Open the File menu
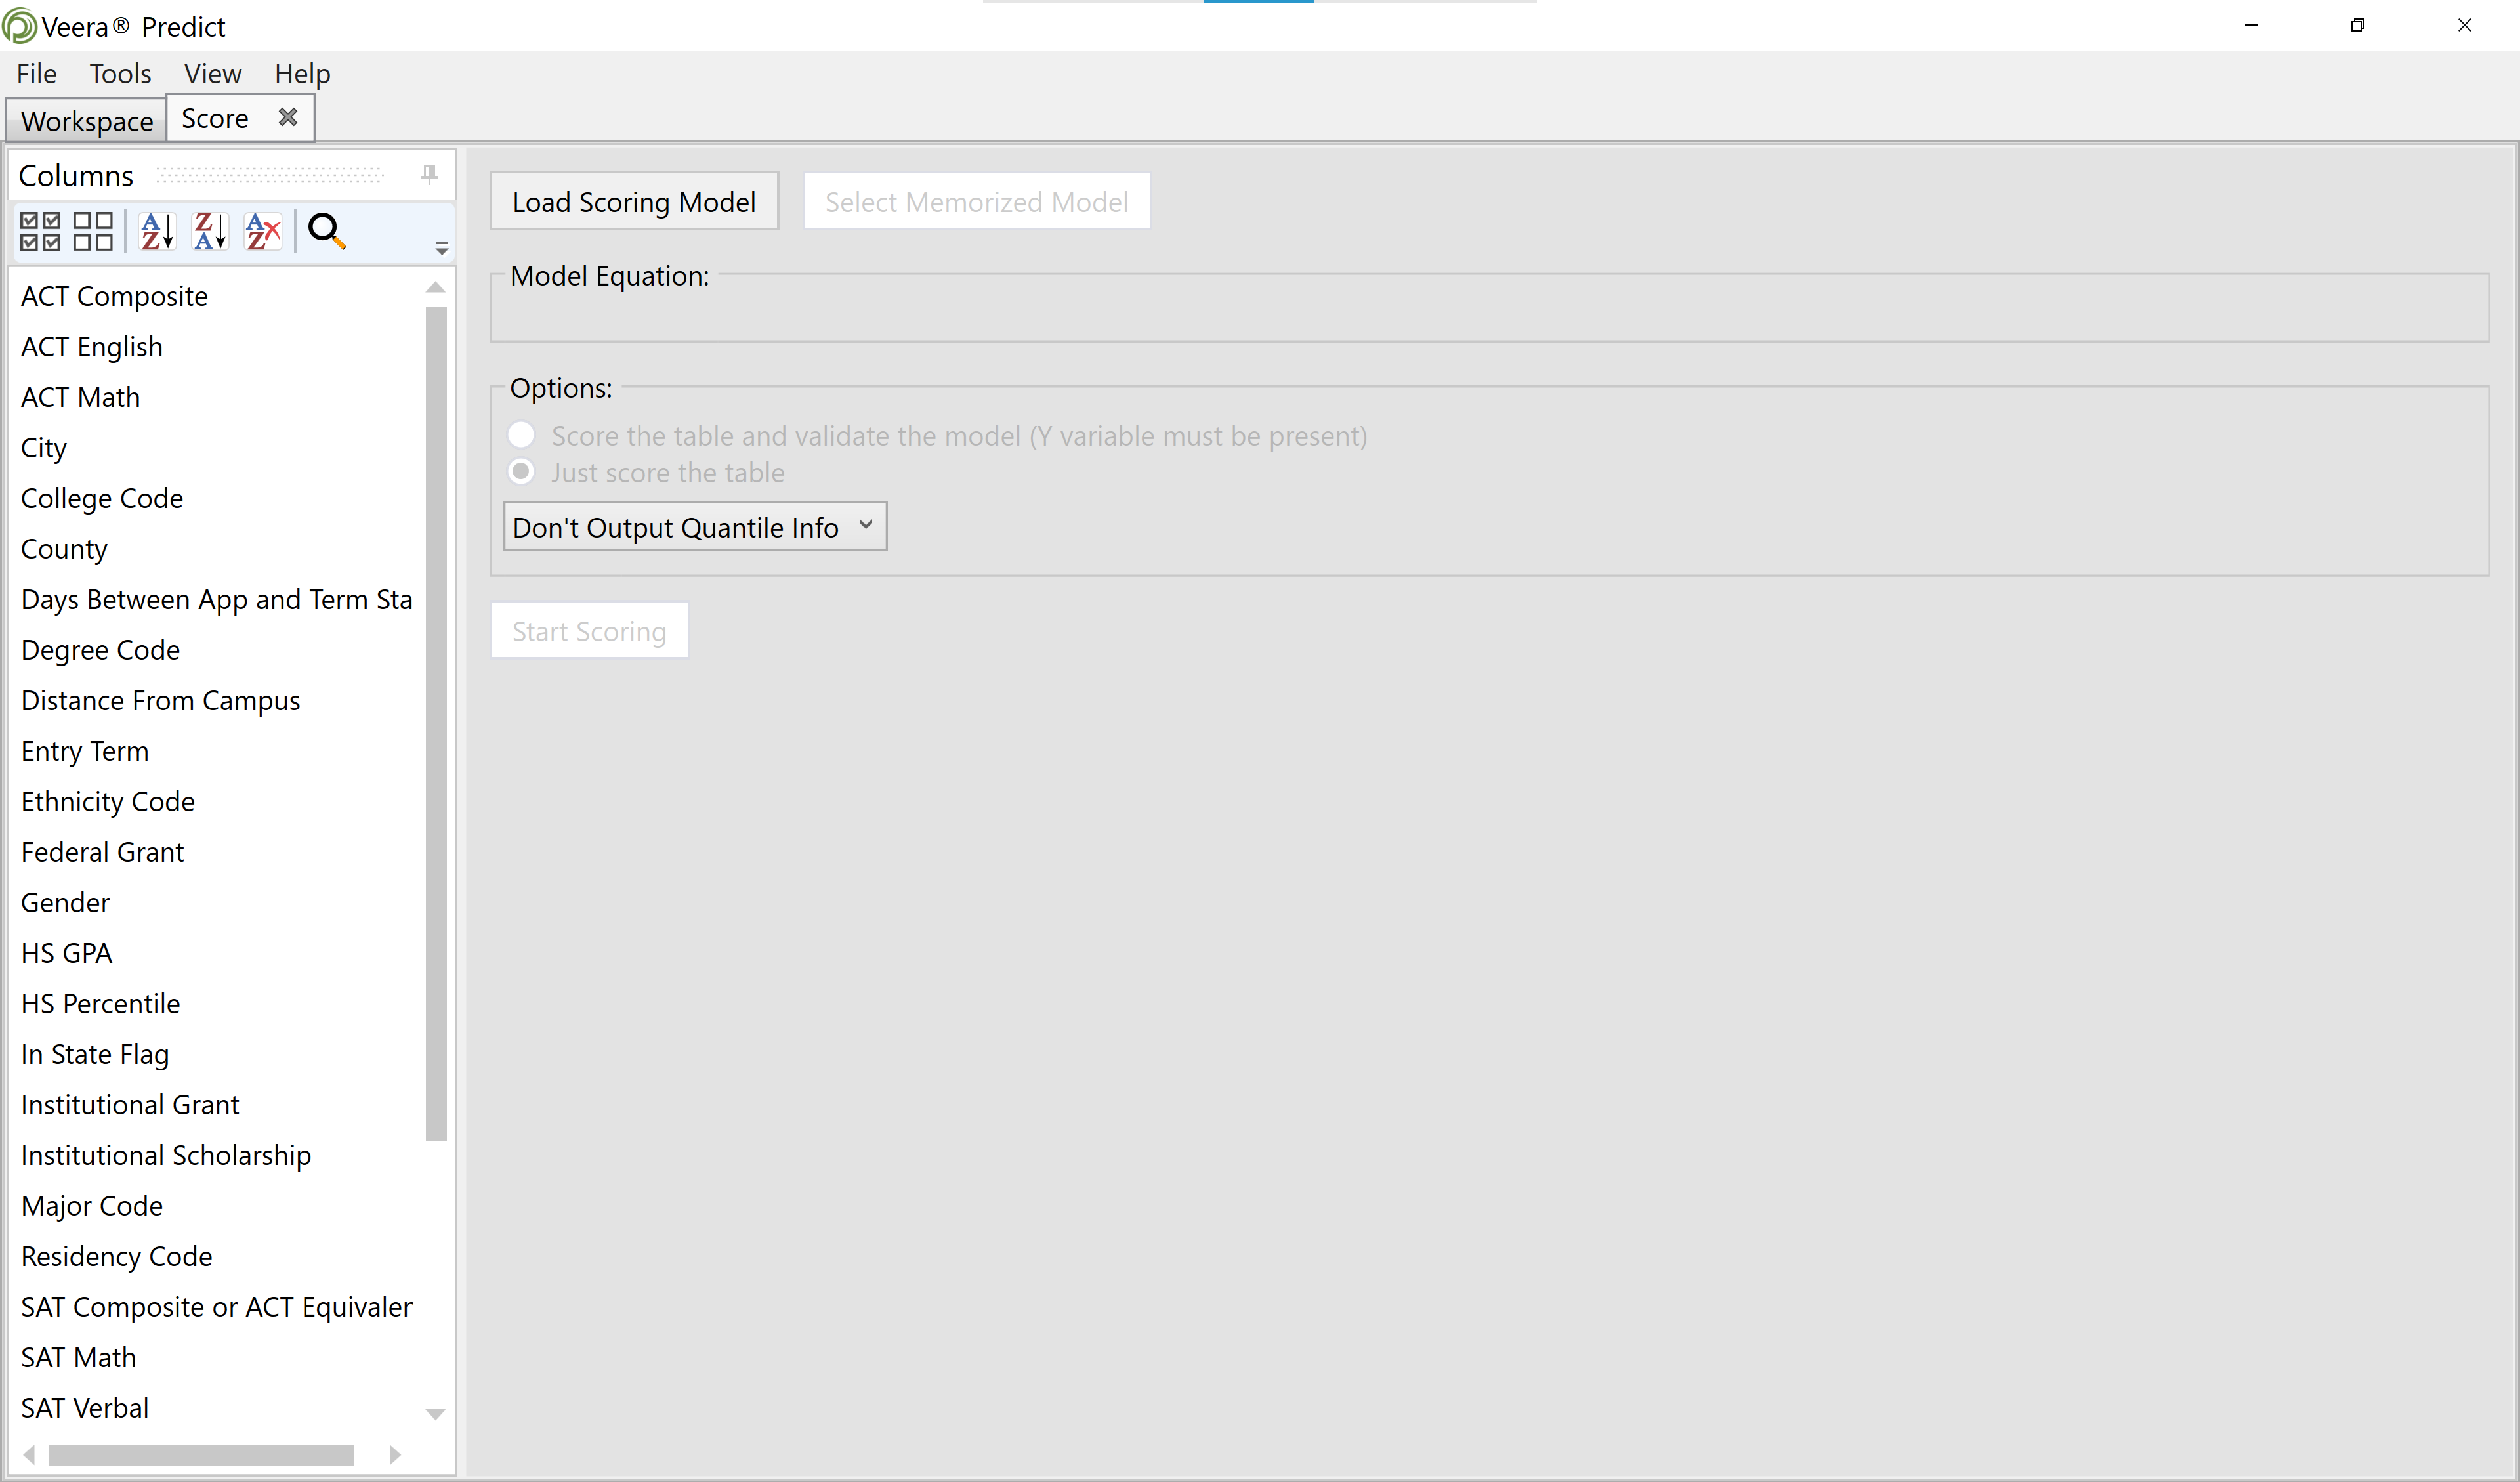The width and height of the screenshot is (2520, 1482). coord(36,73)
